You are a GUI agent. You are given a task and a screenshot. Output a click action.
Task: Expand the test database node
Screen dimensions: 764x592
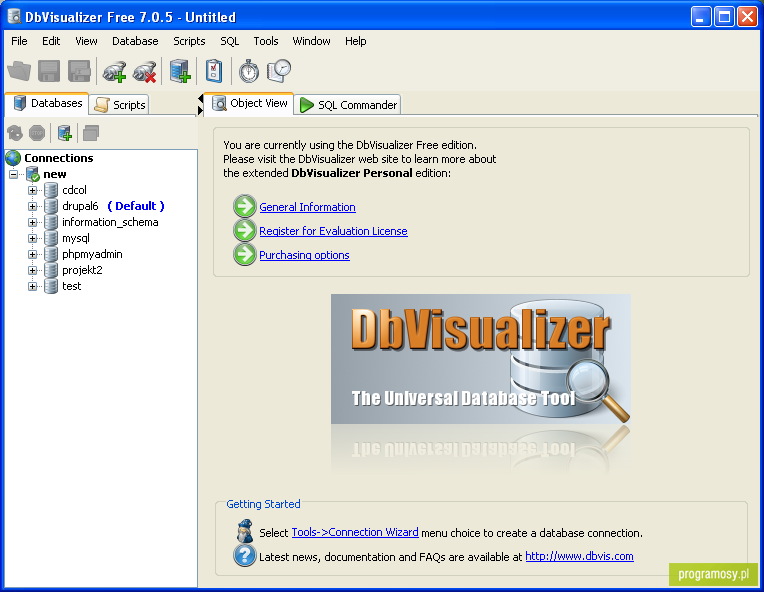32,286
